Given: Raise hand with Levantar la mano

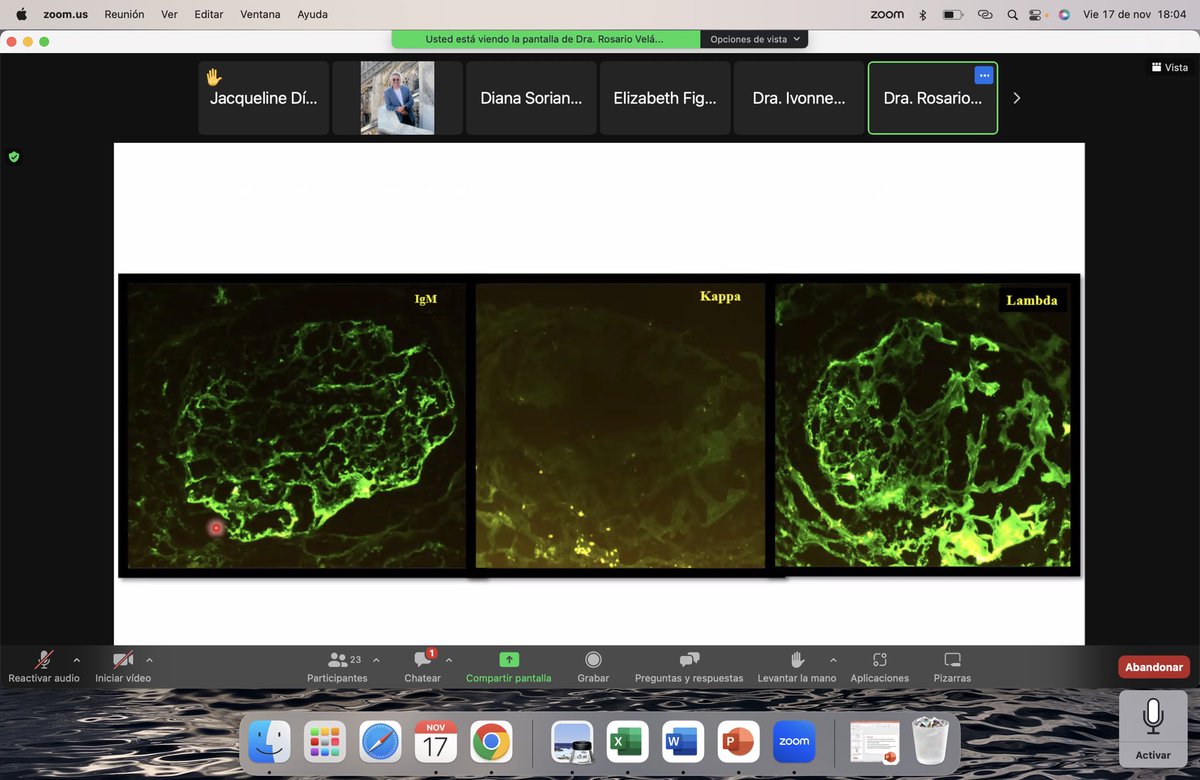Looking at the screenshot, I should (x=797, y=667).
